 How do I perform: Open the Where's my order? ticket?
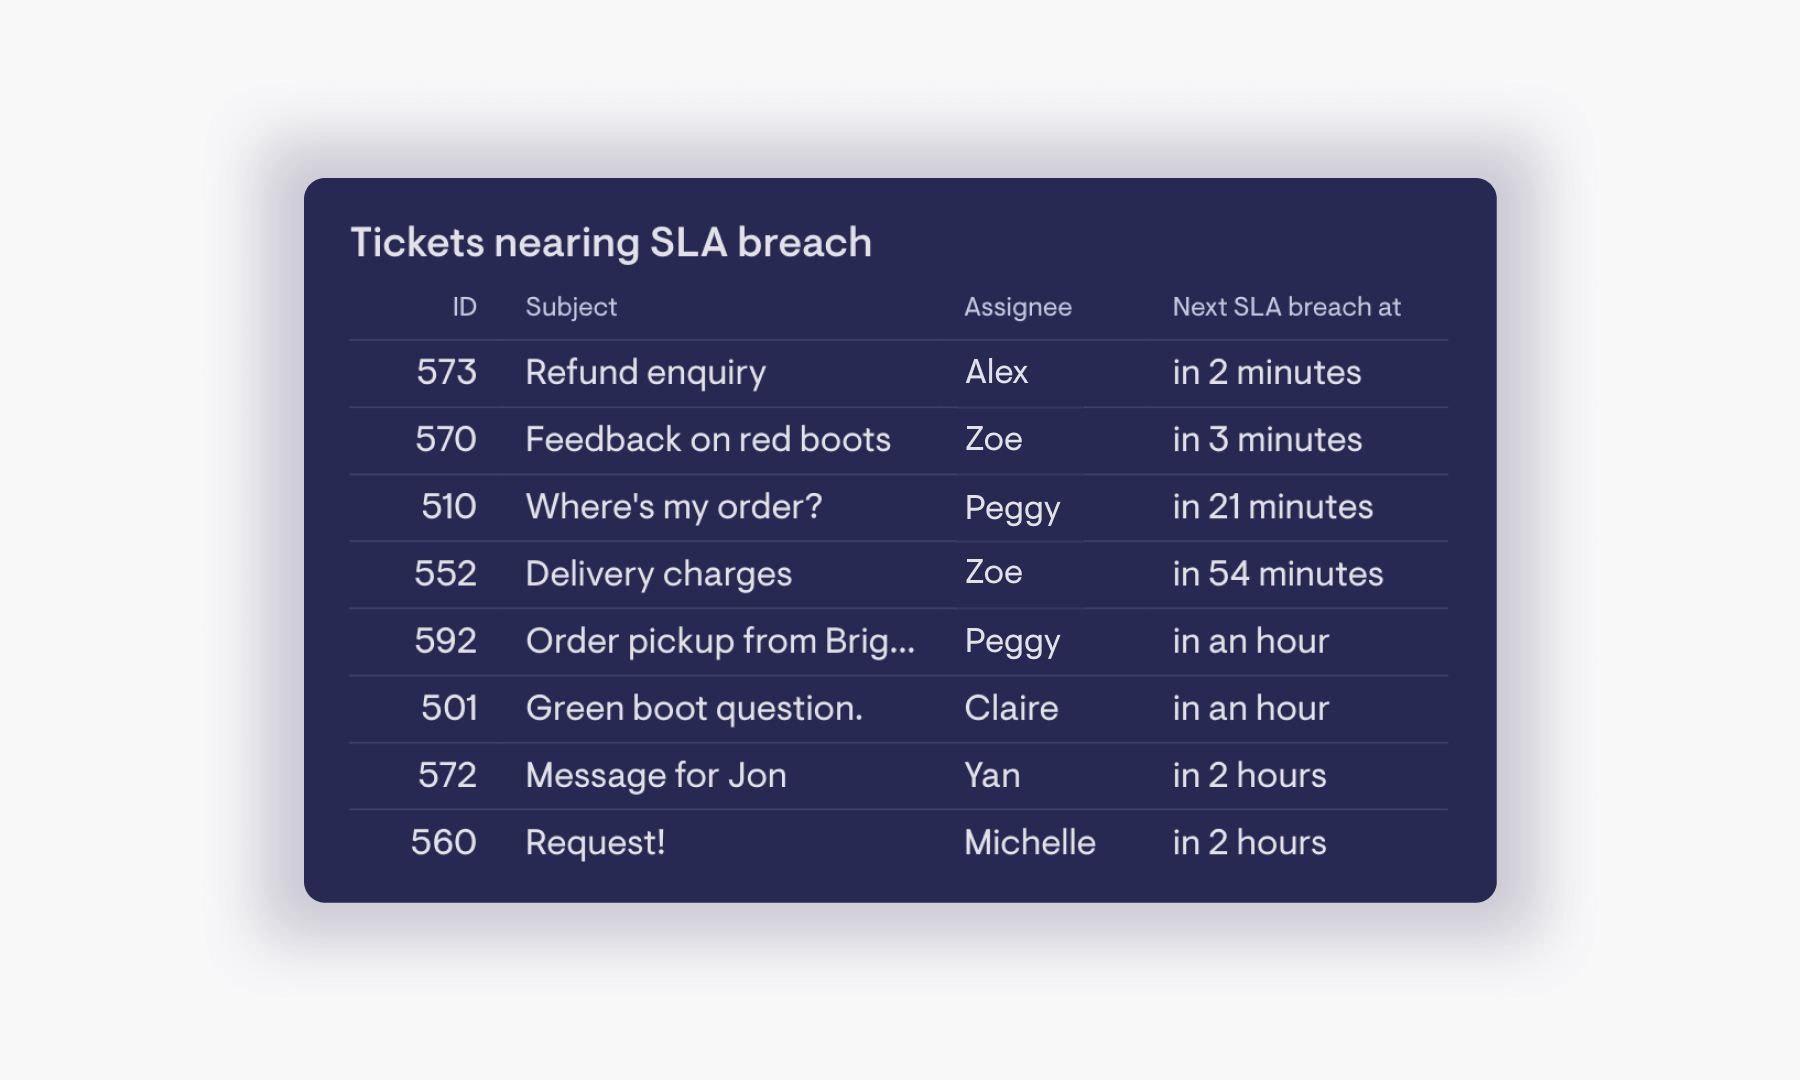click(674, 507)
